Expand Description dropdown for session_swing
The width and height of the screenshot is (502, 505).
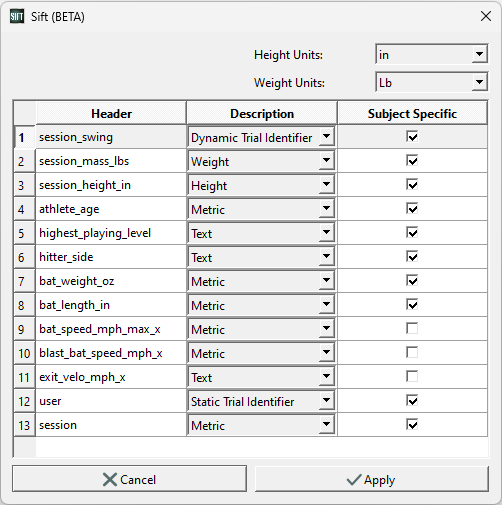(326, 137)
